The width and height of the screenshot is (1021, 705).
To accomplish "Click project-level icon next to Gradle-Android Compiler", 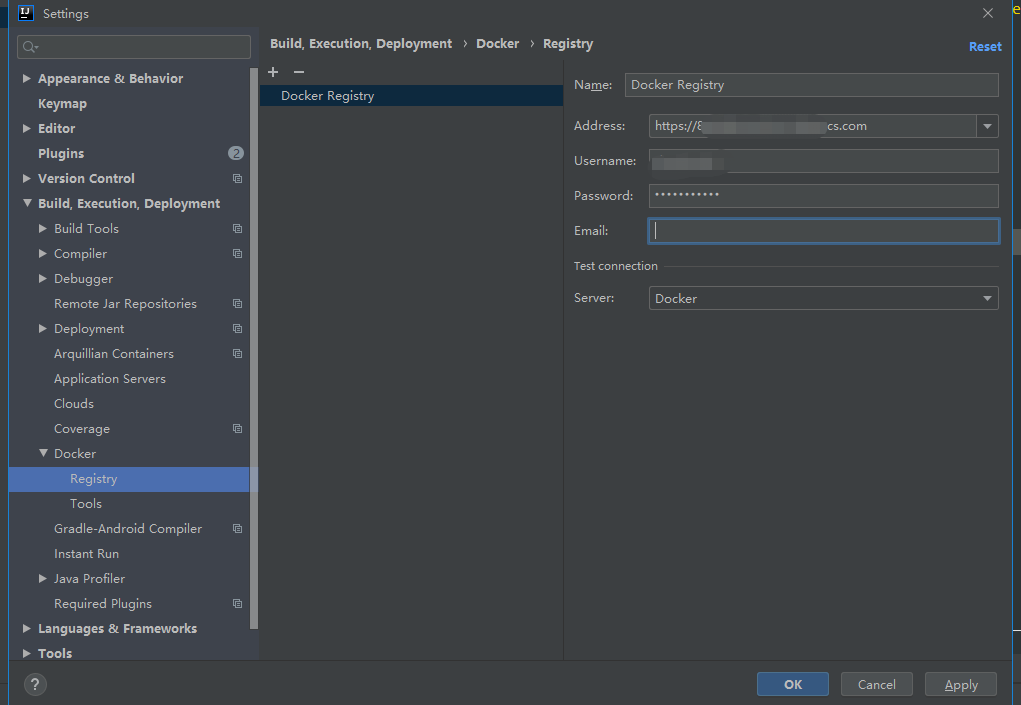I will pyautogui.click(x=238, y=529).
